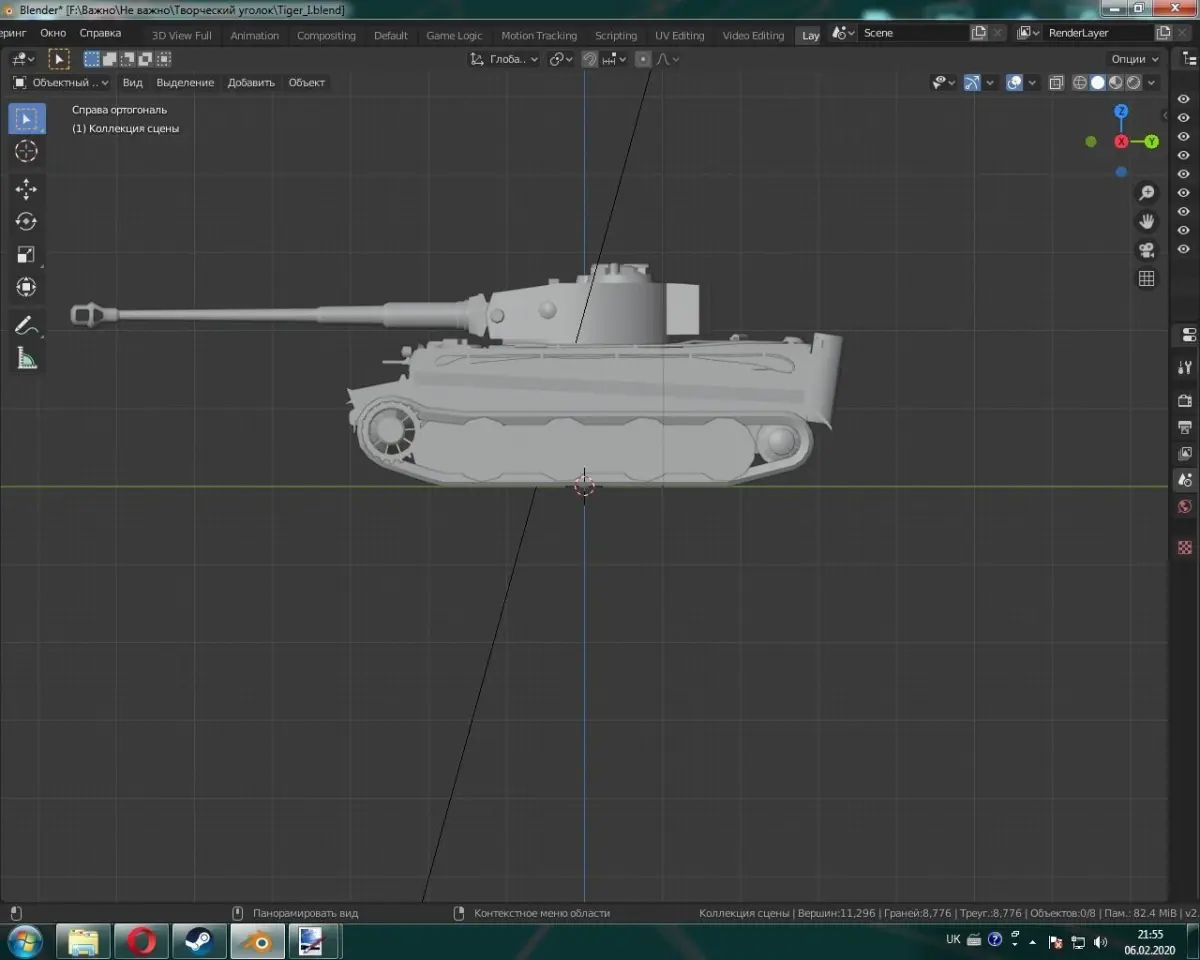Toggle the topmost eye icon in outliner
Image resolution: width=1200 pixels, height=960 pixels.
[x=1184, y=99]
